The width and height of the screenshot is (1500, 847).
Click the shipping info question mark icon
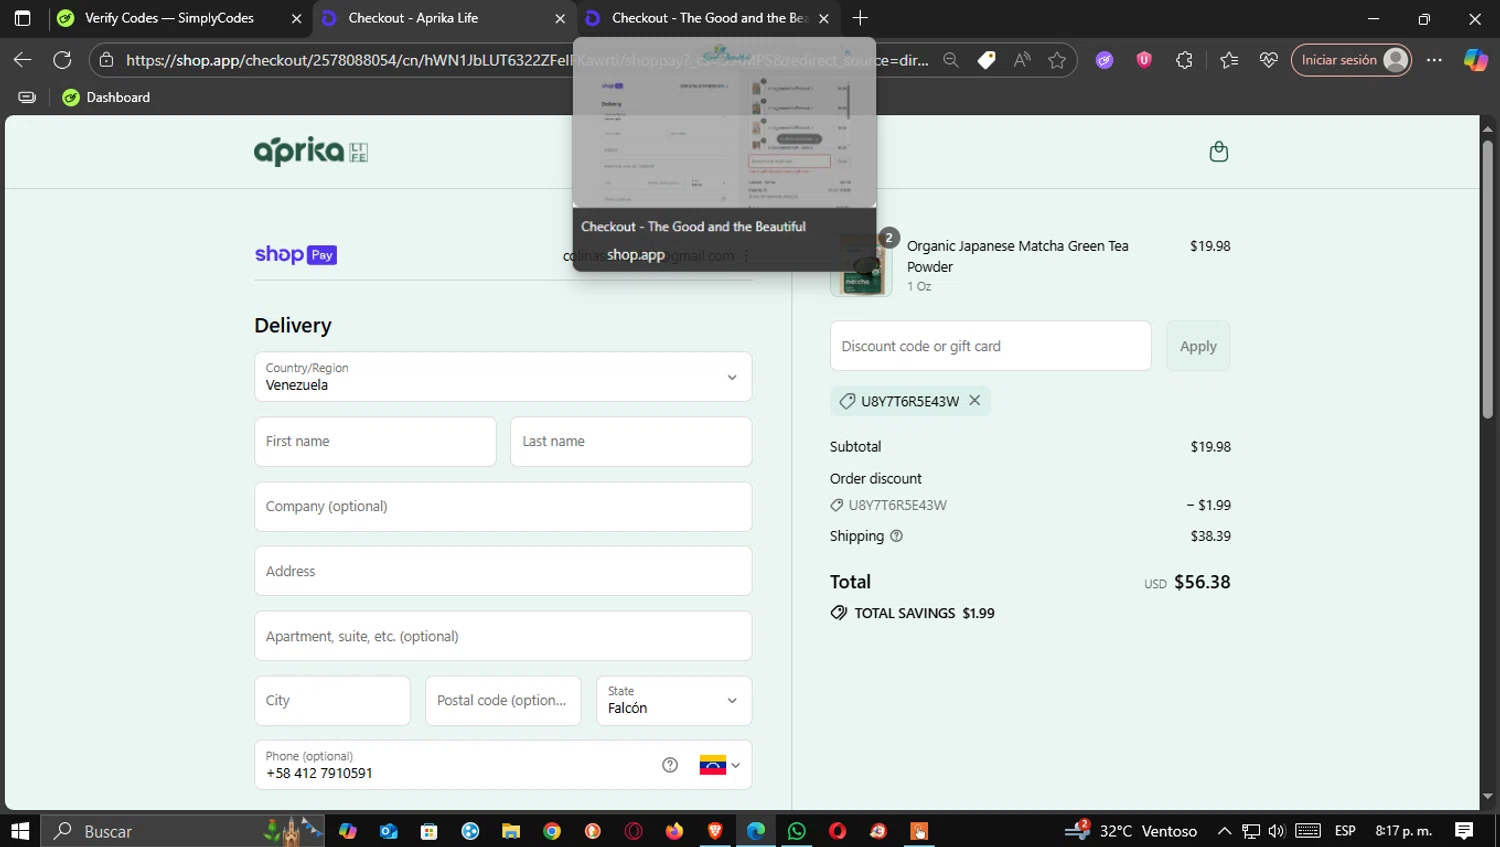point(896,536)
